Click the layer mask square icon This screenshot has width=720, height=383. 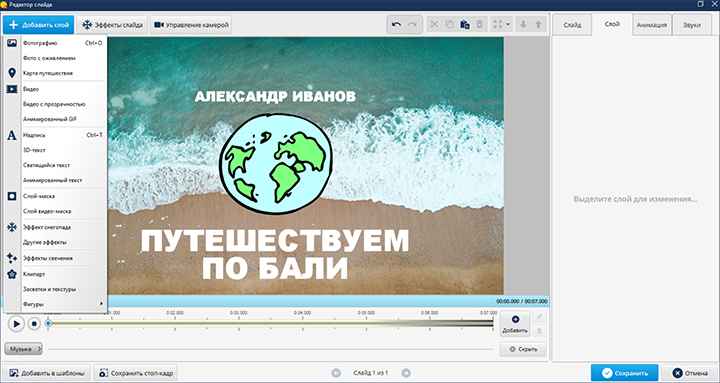point(12,196)
